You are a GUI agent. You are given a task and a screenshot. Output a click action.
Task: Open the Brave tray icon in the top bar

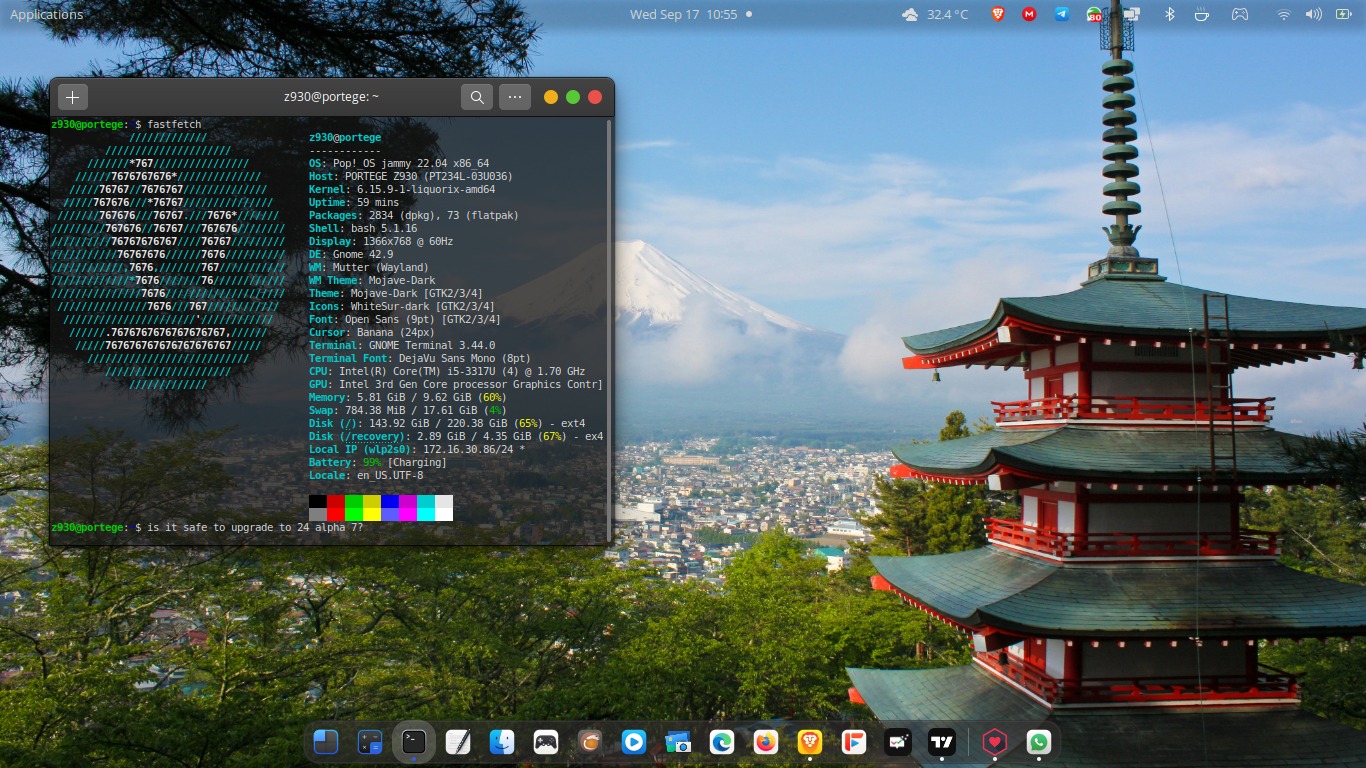[x=998, y=14]
